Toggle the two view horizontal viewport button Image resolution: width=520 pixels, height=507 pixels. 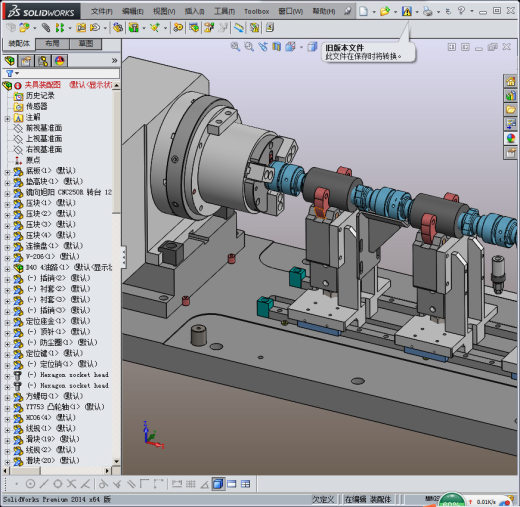[x=232, y=484]
